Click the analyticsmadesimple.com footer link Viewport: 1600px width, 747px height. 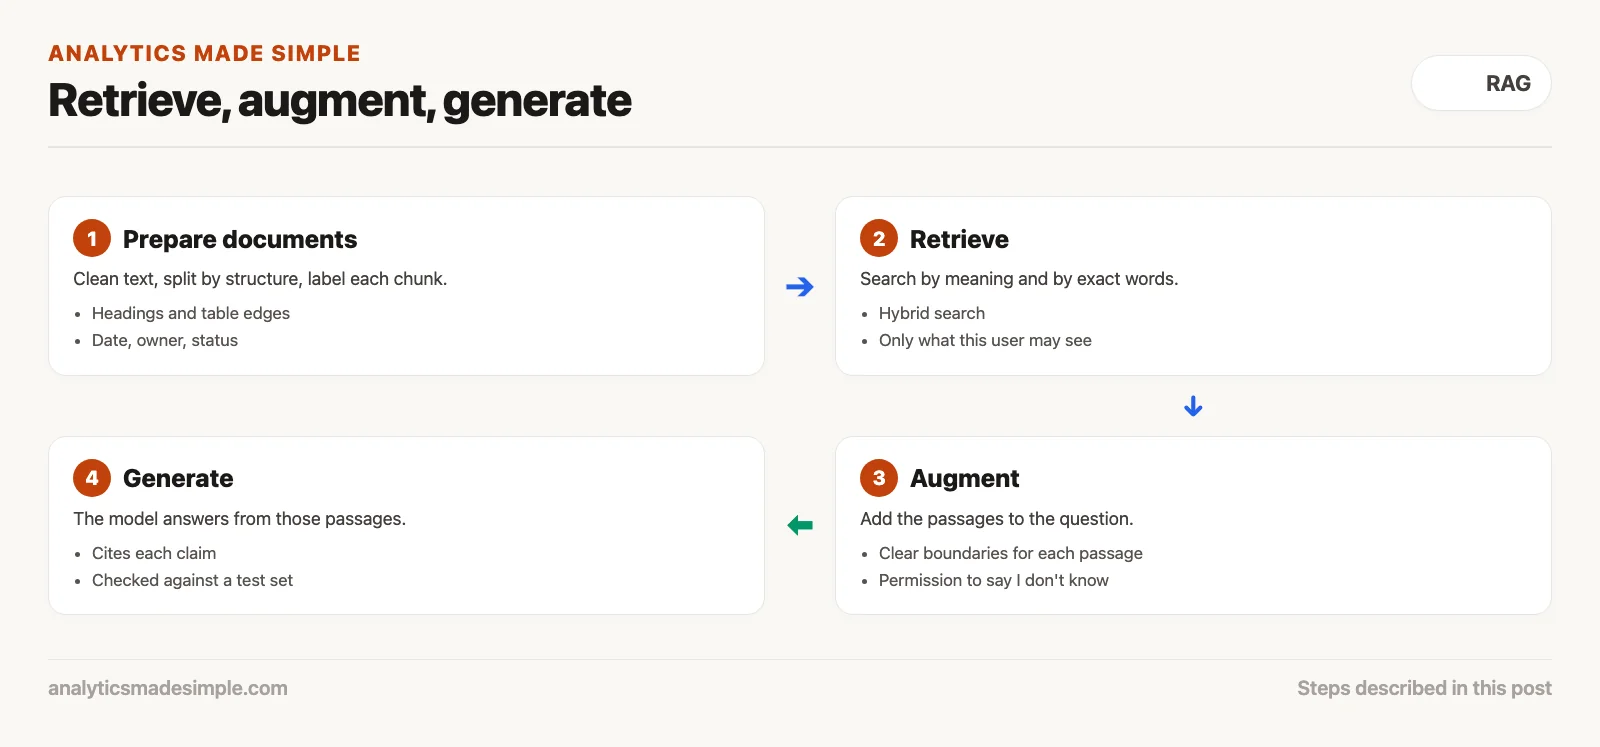168,688
